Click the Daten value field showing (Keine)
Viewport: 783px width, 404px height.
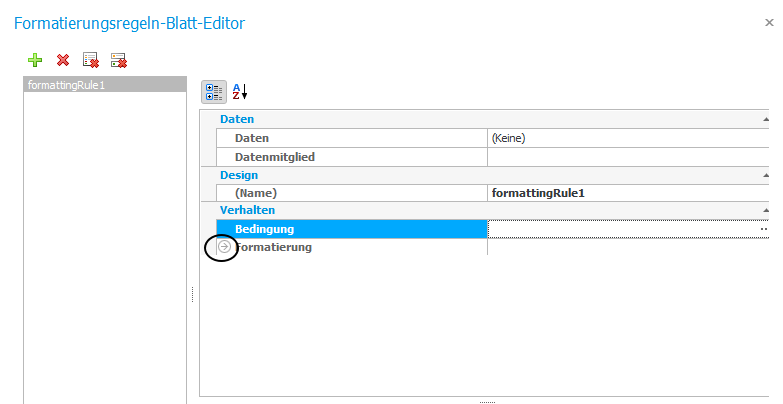[628, 138]
